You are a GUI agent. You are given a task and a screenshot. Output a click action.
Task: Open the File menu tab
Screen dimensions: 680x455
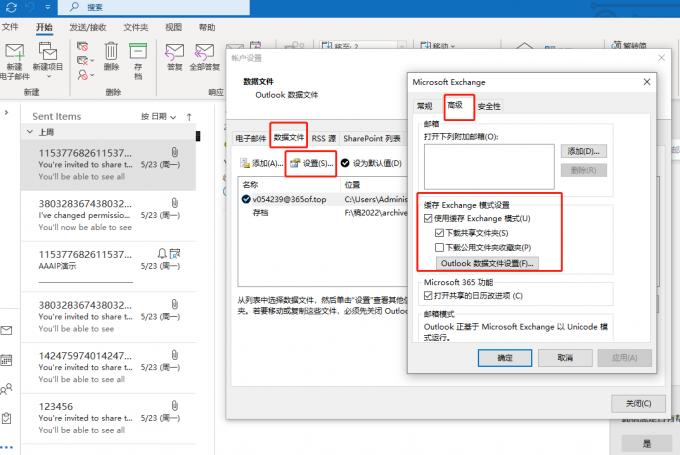pyautogui.click(x=10, y=27)
